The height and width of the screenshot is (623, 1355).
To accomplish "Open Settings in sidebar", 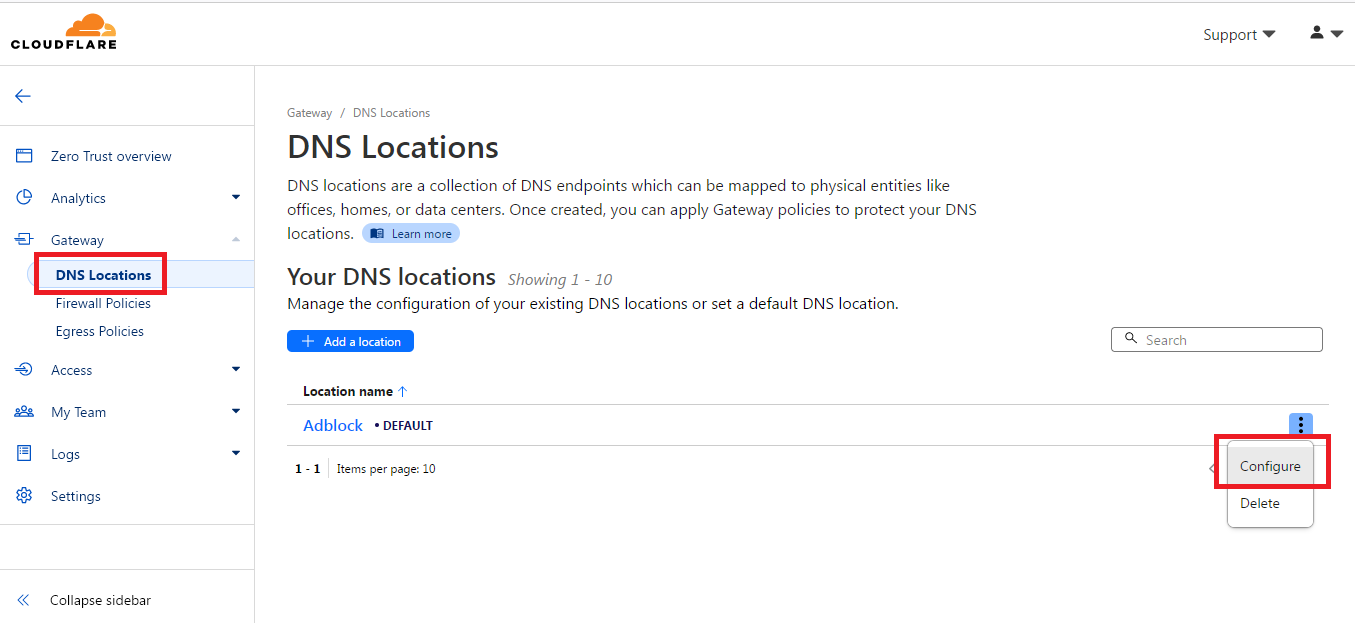I will [76, 496].
